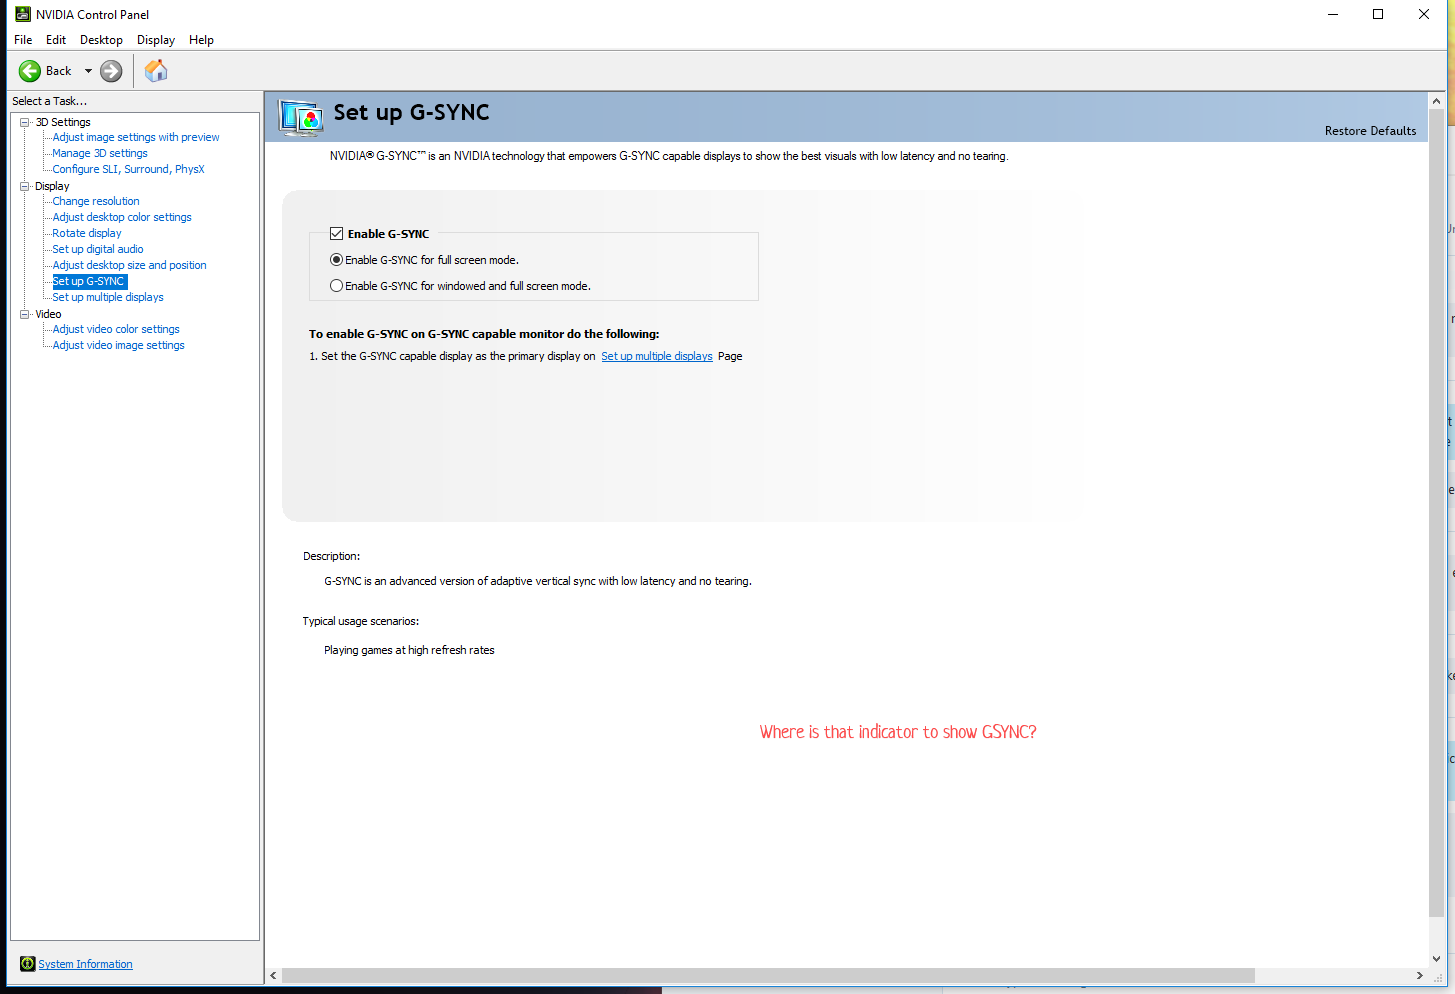Click the vertical scrollbar thumb
This screenshot has height=994, width=1455.
coord(1437,514)
